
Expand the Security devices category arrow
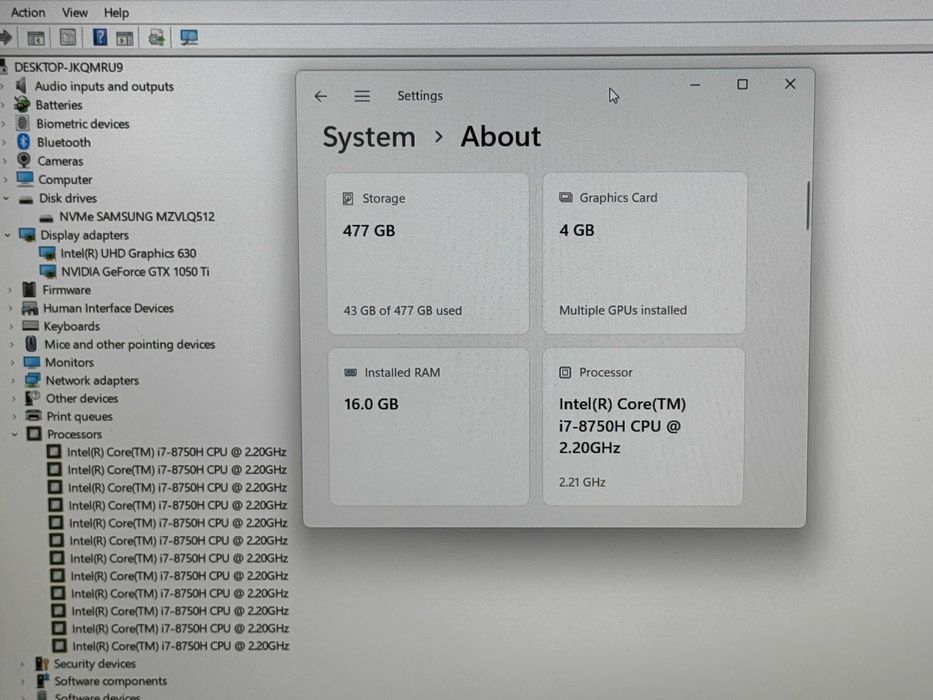click(x=23, y=664)
